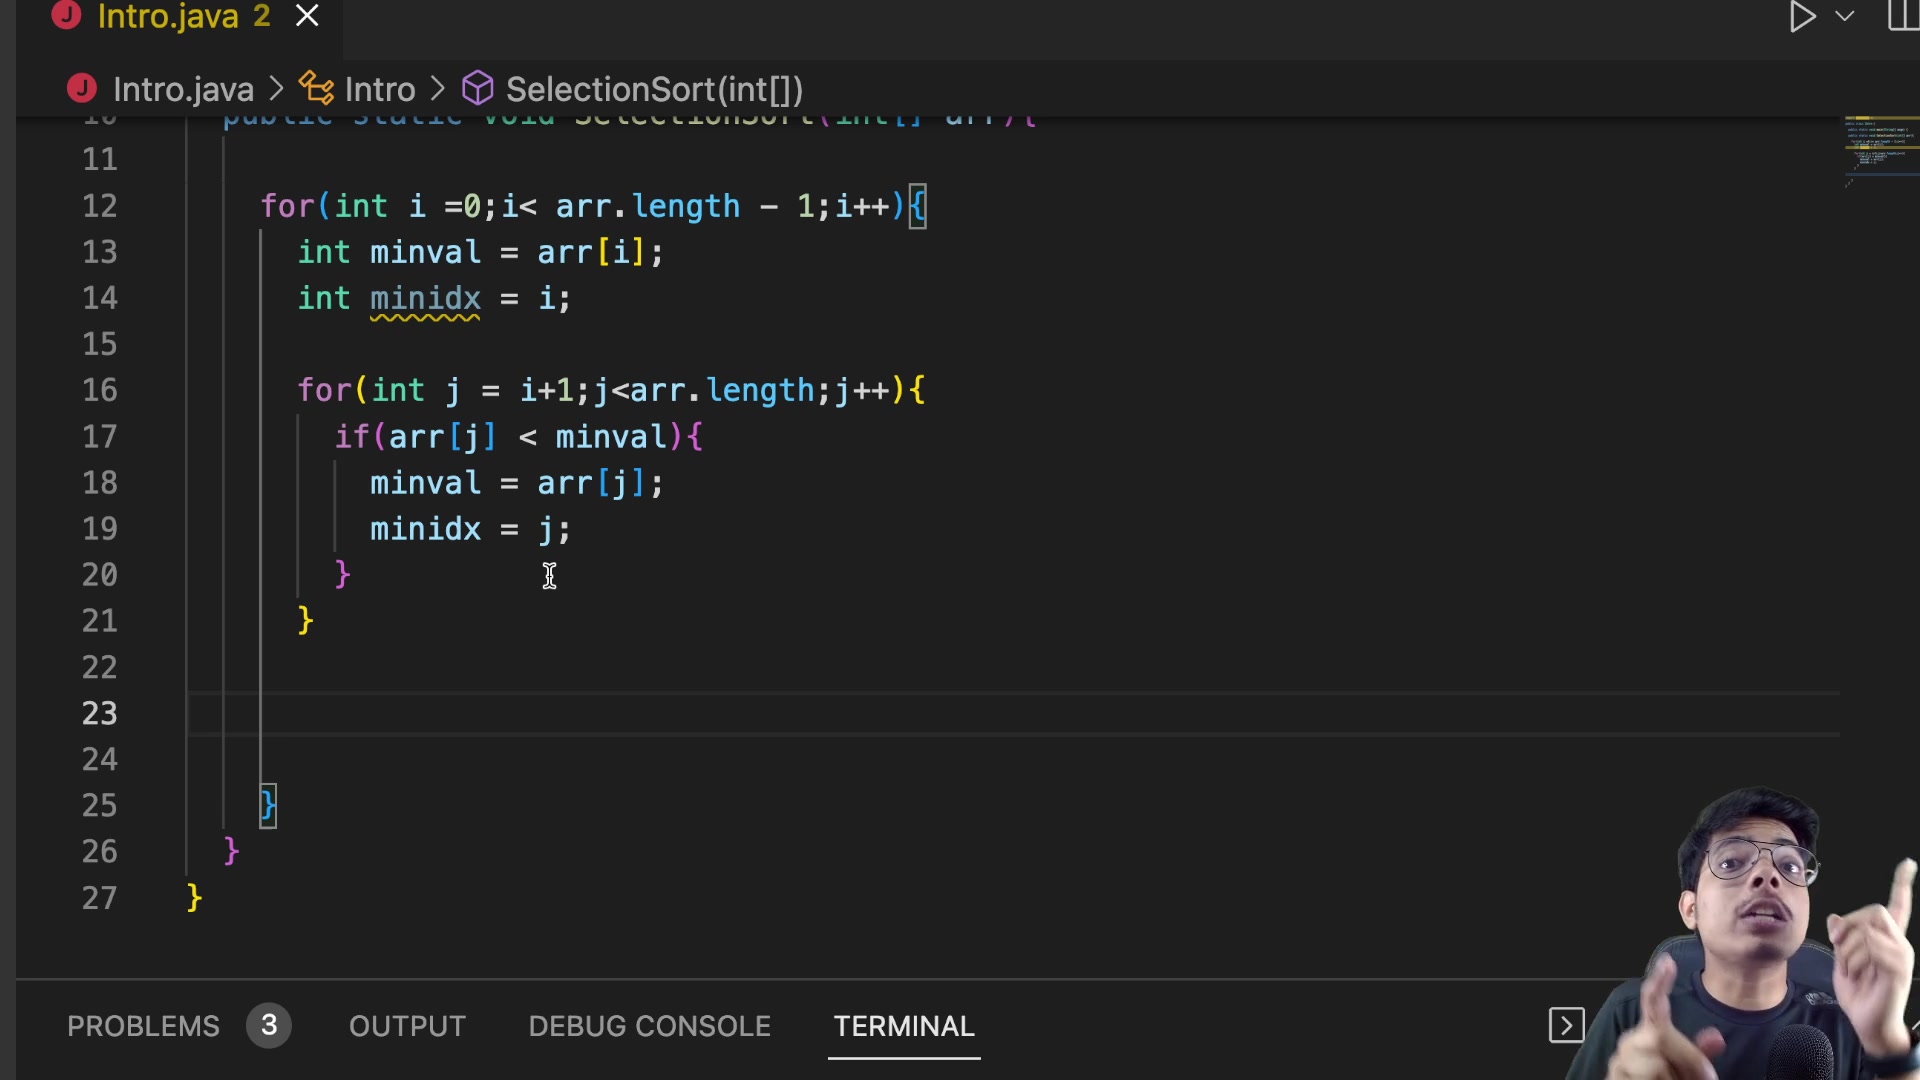This screenshot has width=1920, height=1080.
Task: Show the DEBUG CONSOLE tab
Action: pyautogui.click(x=649, y=1026)
